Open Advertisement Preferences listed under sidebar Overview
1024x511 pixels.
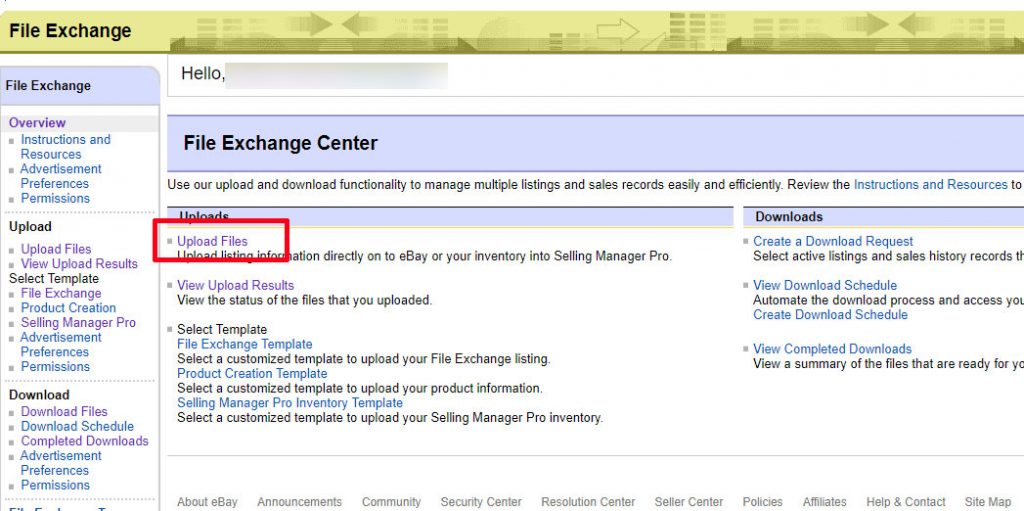tap(61, 176)
